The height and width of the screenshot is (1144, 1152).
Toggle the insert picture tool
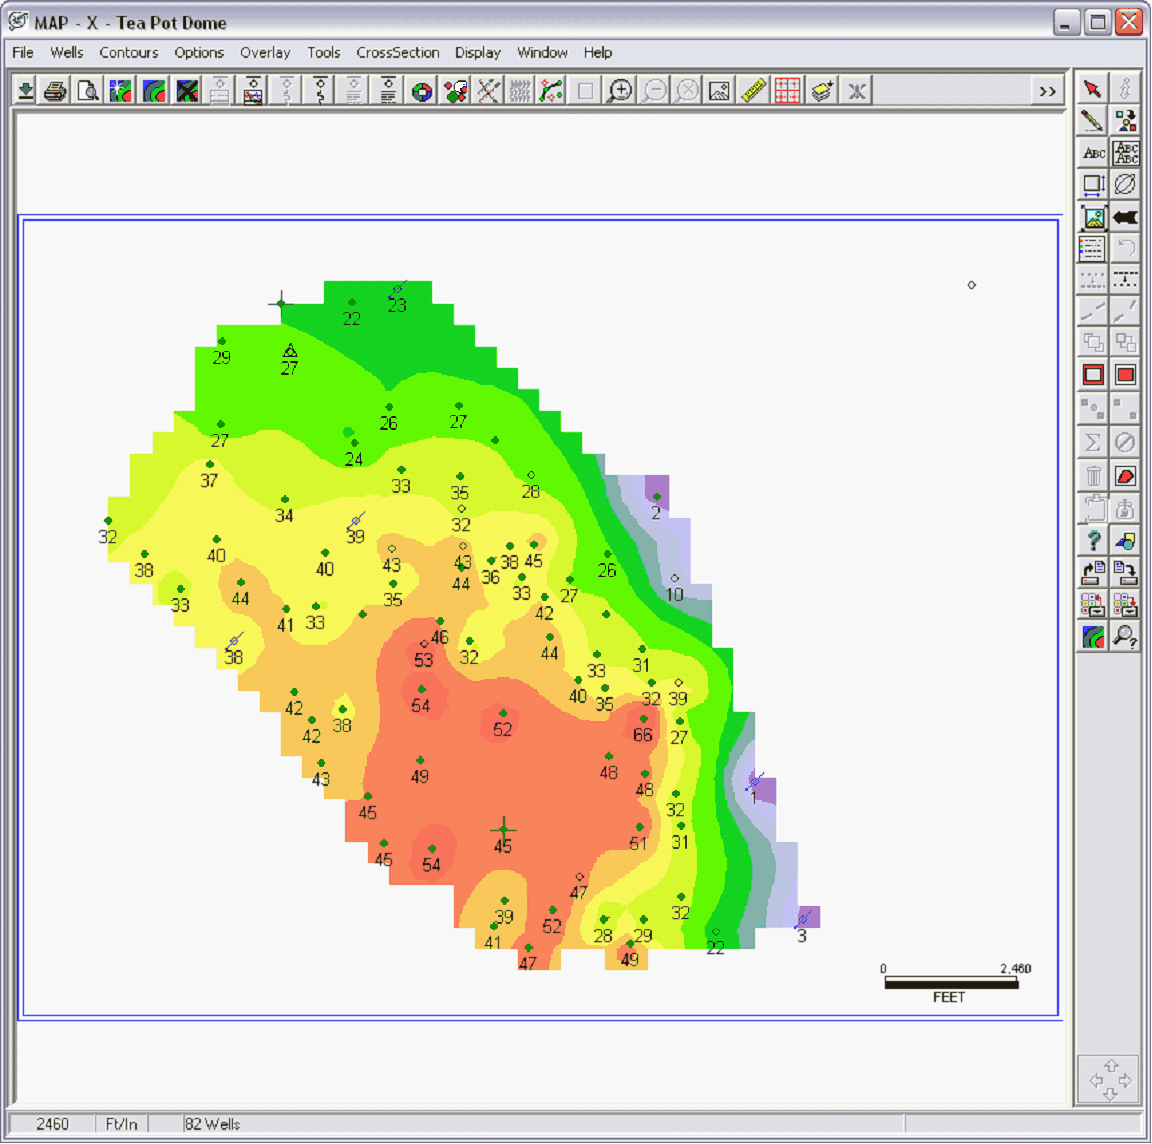pyautogui.click(x=1093, y=217)
